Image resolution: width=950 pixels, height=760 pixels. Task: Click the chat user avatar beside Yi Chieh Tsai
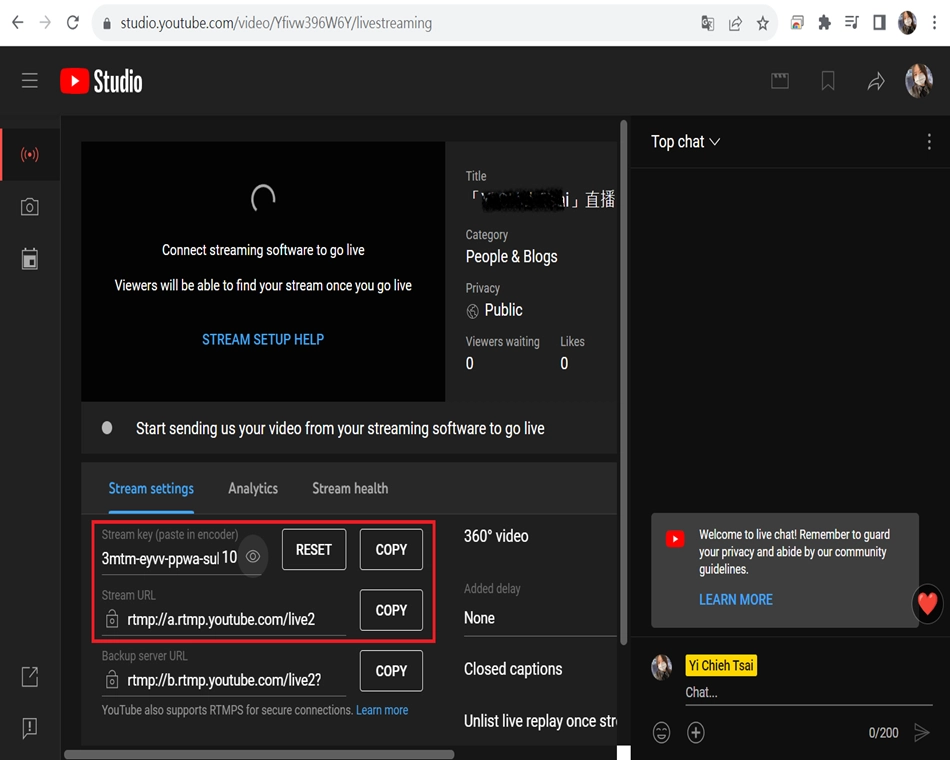(x=661, y=667)
